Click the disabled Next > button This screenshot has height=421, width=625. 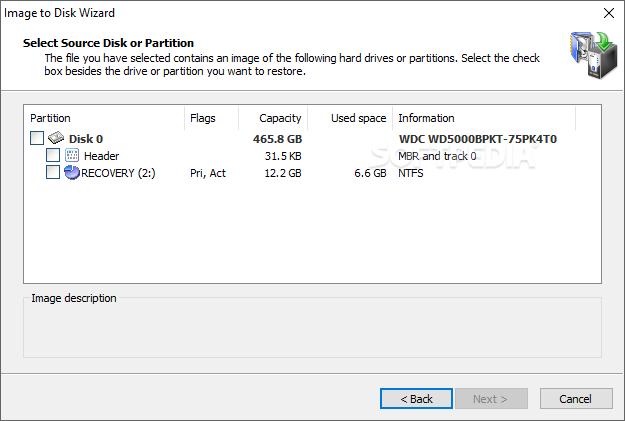491,399
